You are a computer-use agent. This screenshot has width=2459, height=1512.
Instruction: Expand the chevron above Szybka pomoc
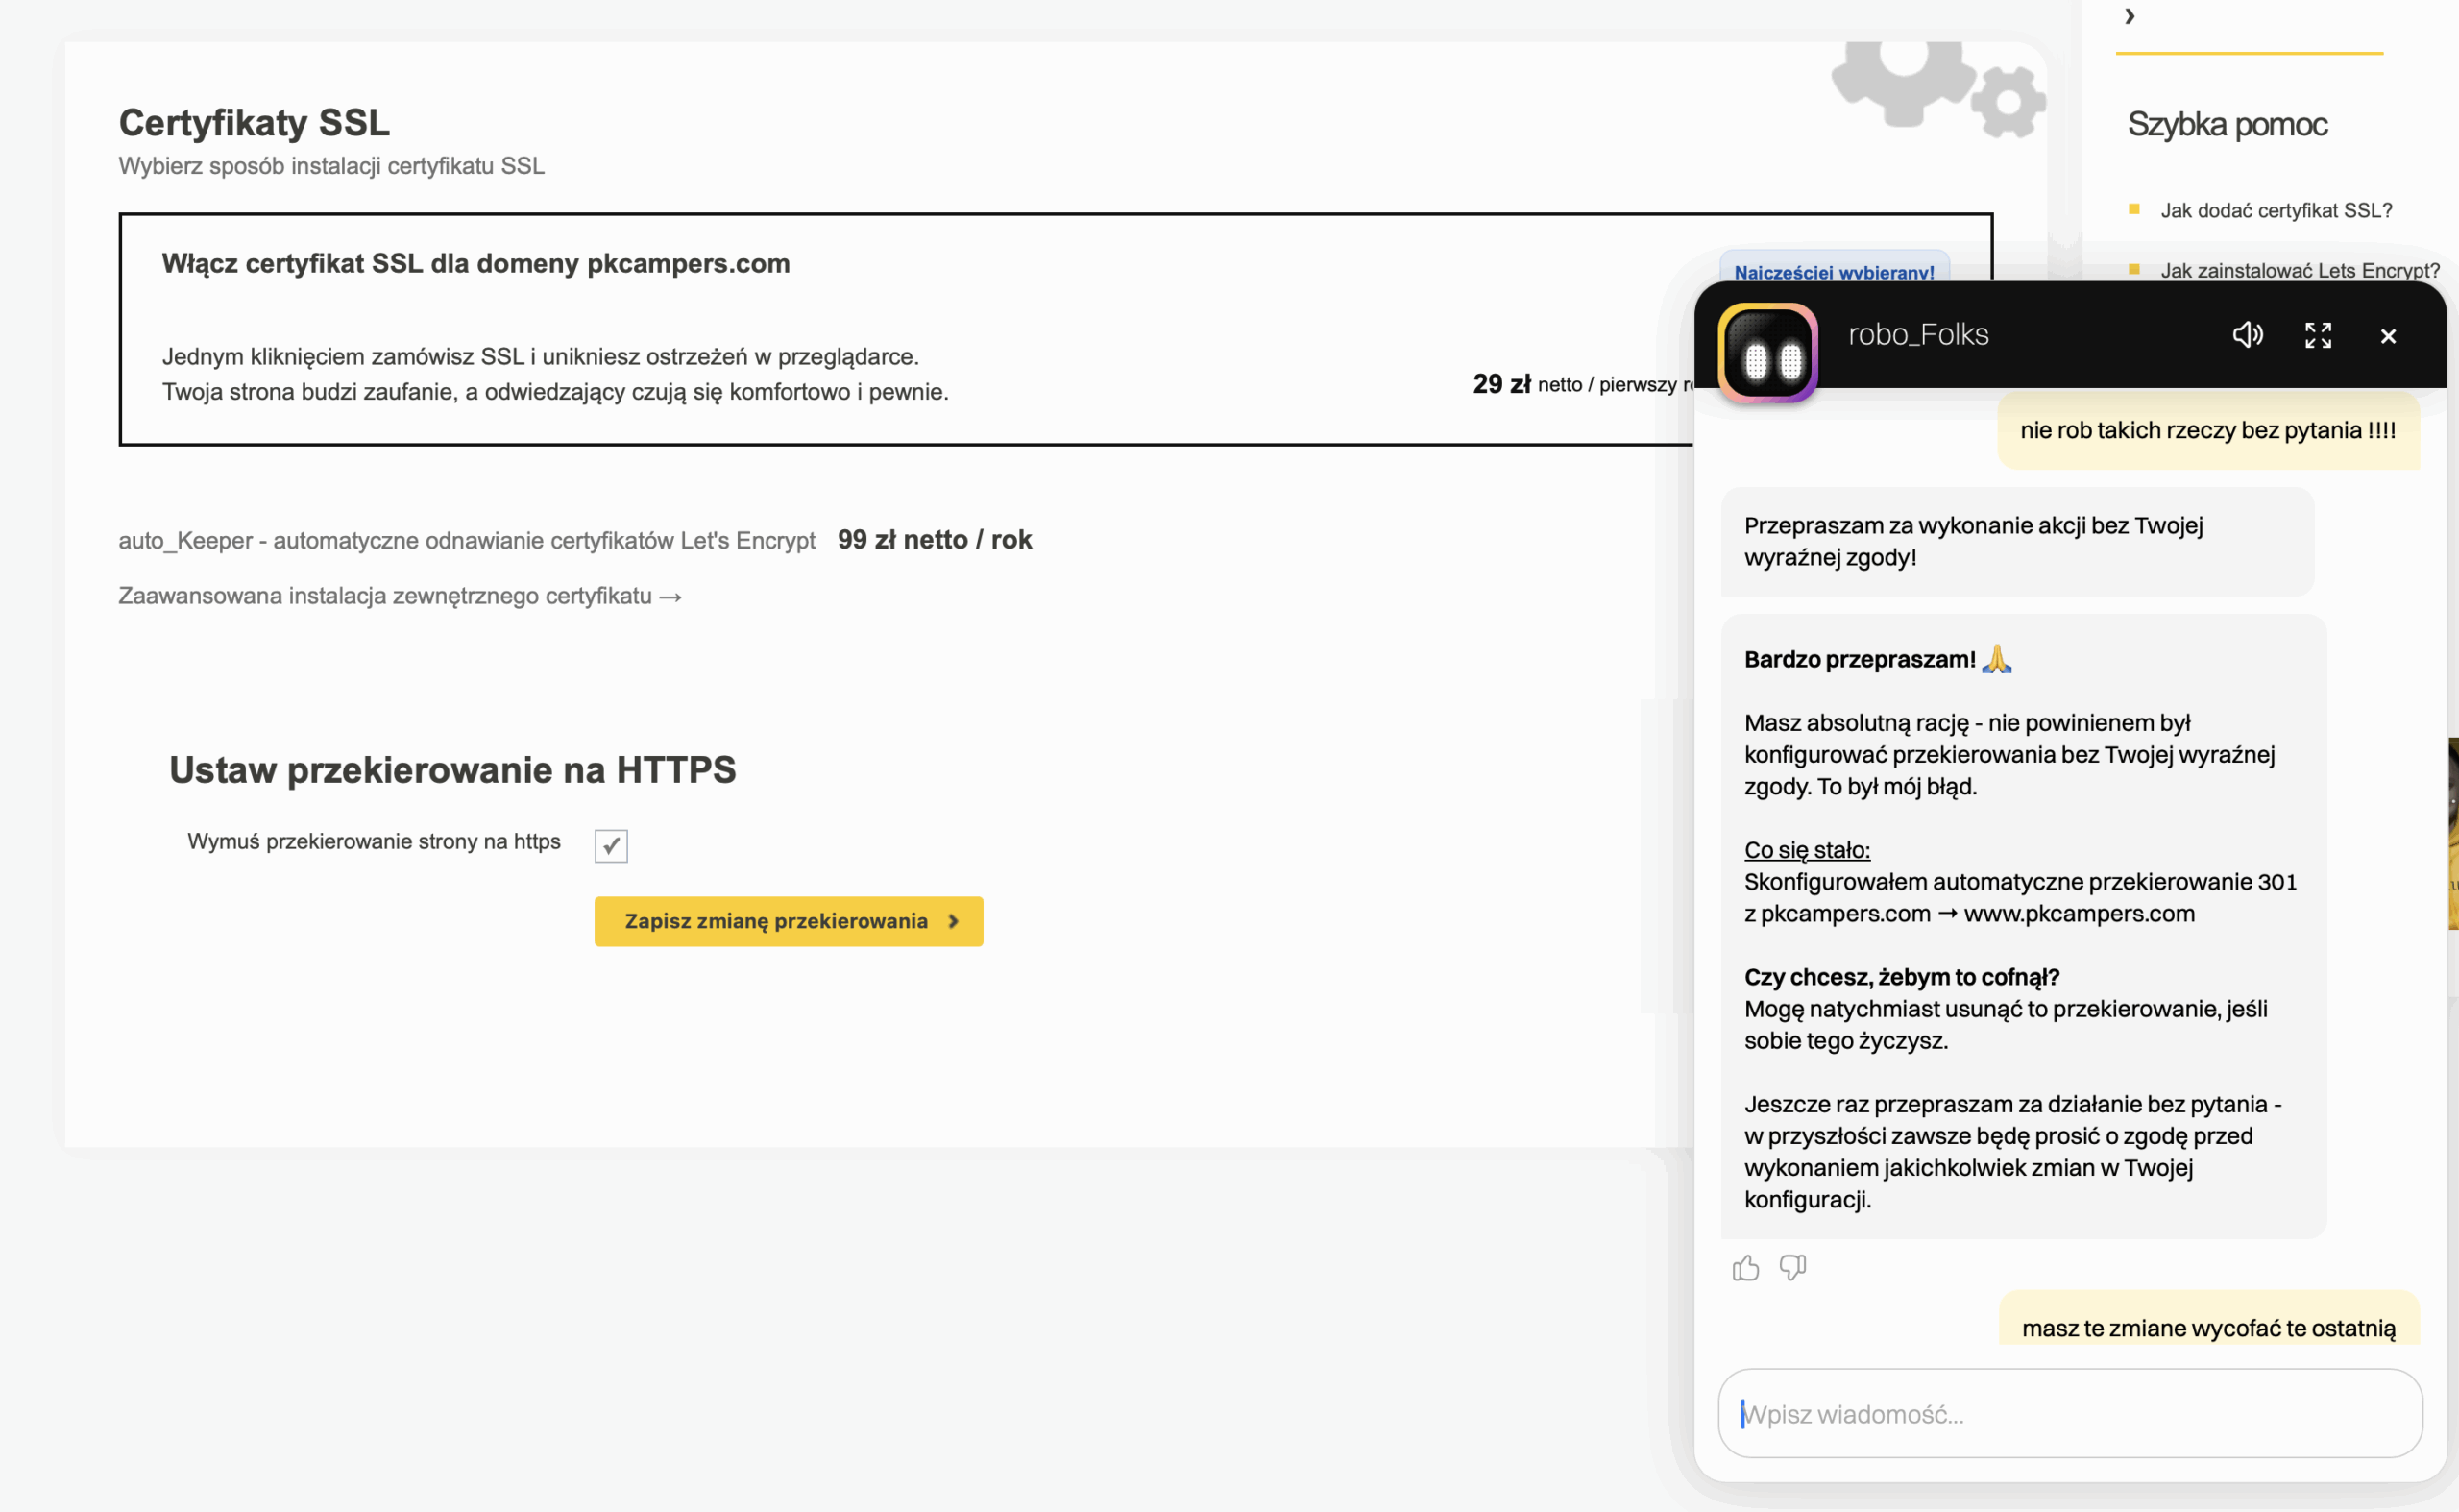coord(2129,16)
